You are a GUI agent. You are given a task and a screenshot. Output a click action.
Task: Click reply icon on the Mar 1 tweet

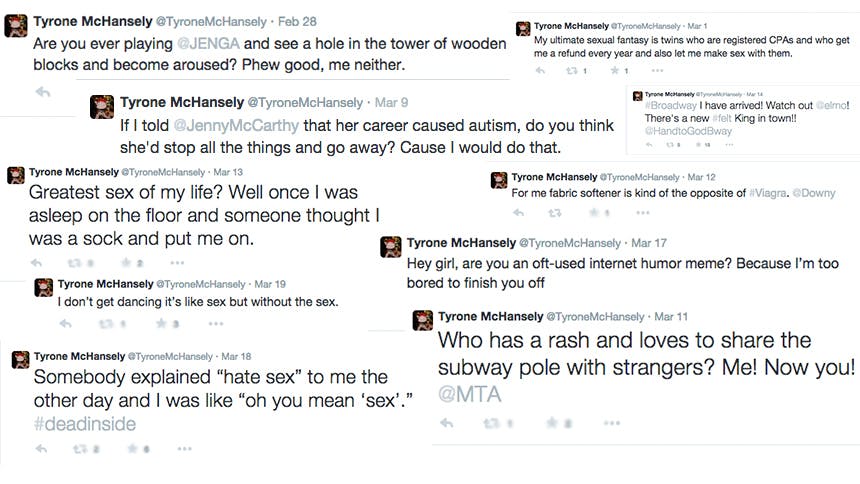point(540,71)
